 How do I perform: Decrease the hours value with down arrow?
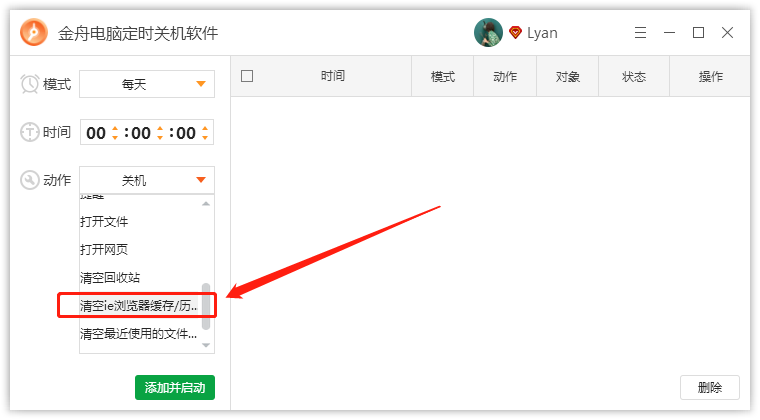tap(115, 138)
